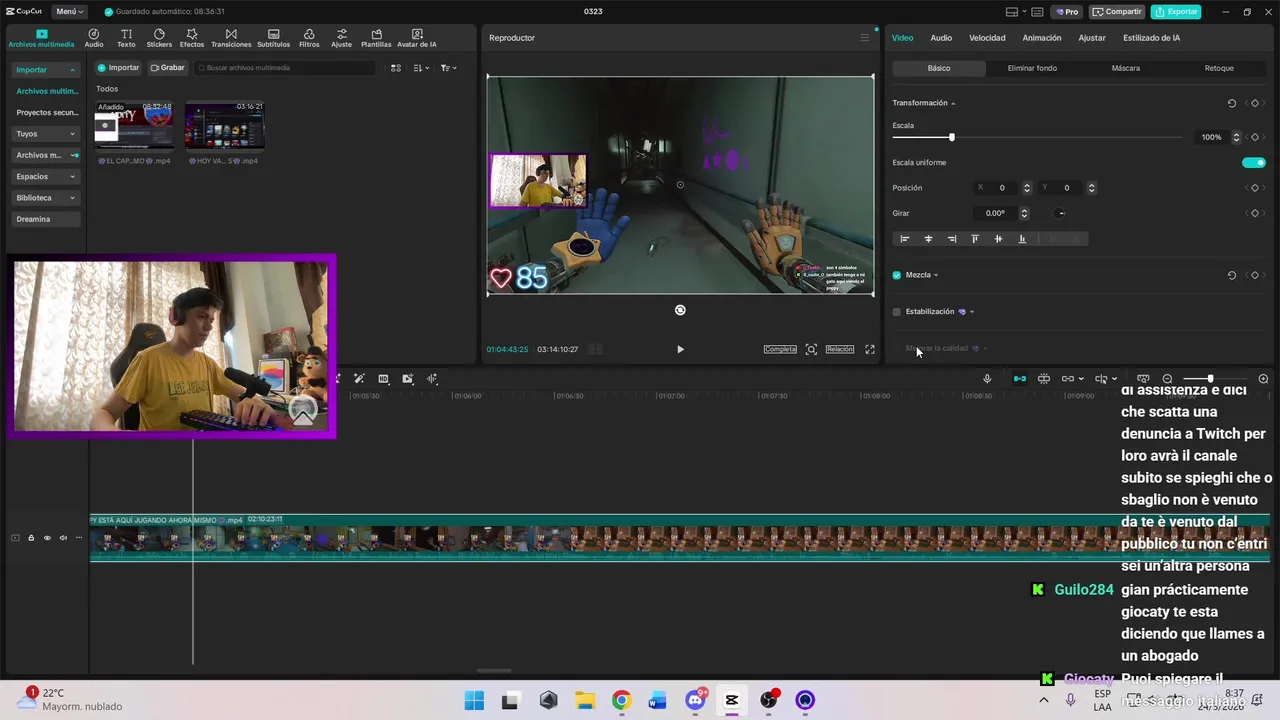
Task: Open the Stickers library
Action: click(x=159, y=38)
